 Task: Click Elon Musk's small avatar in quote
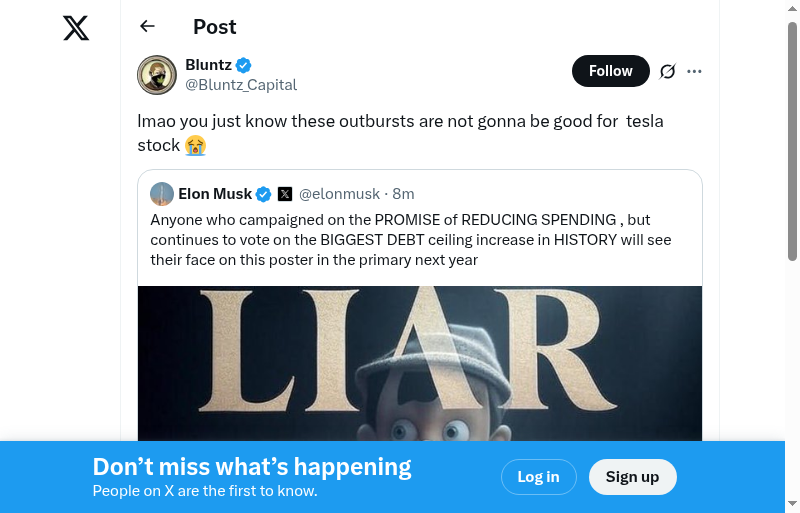click(162, 194)
